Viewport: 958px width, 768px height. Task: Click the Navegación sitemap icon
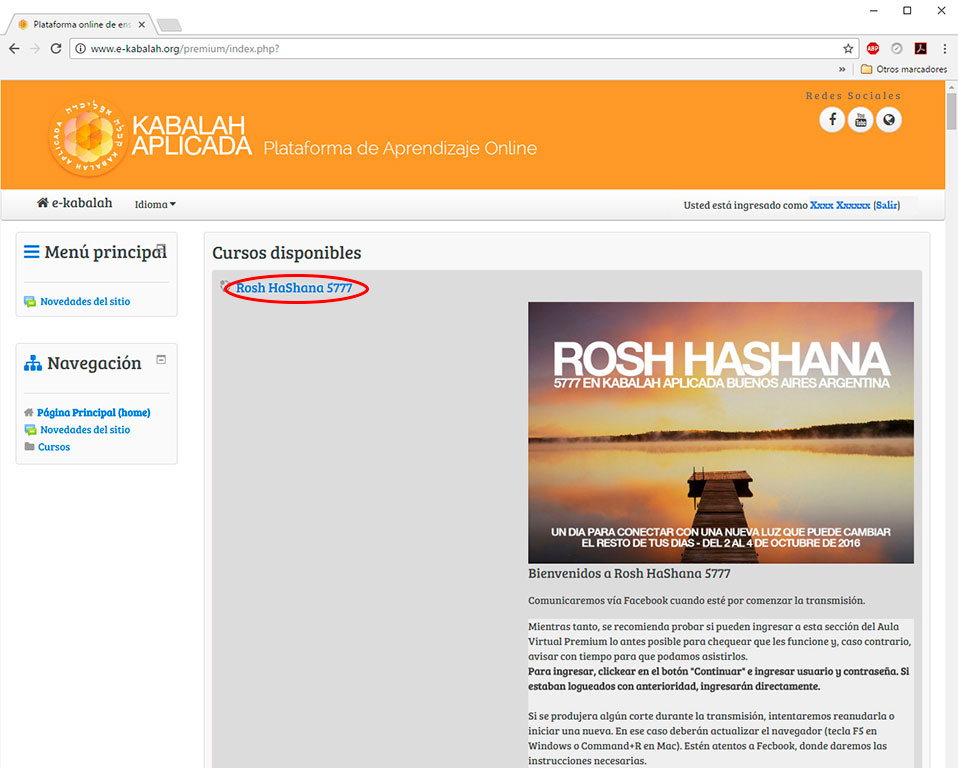click(33, 364)
